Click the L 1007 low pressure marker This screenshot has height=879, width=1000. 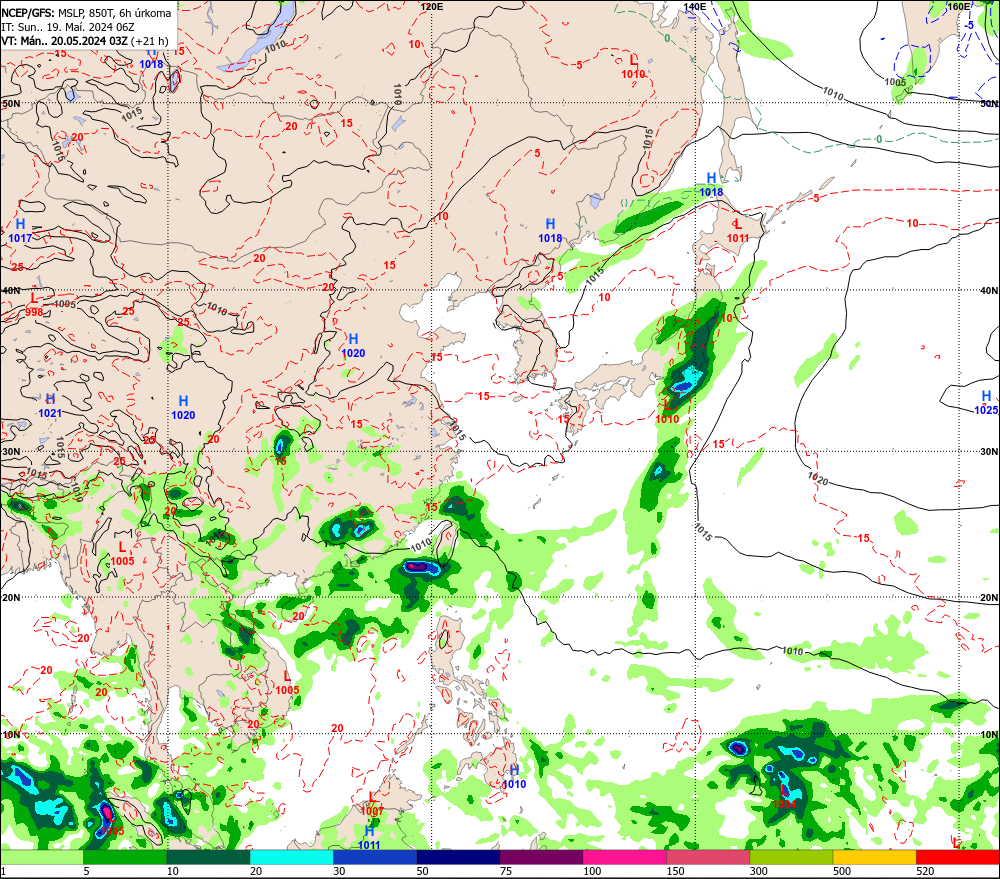(x=372, y=804)
